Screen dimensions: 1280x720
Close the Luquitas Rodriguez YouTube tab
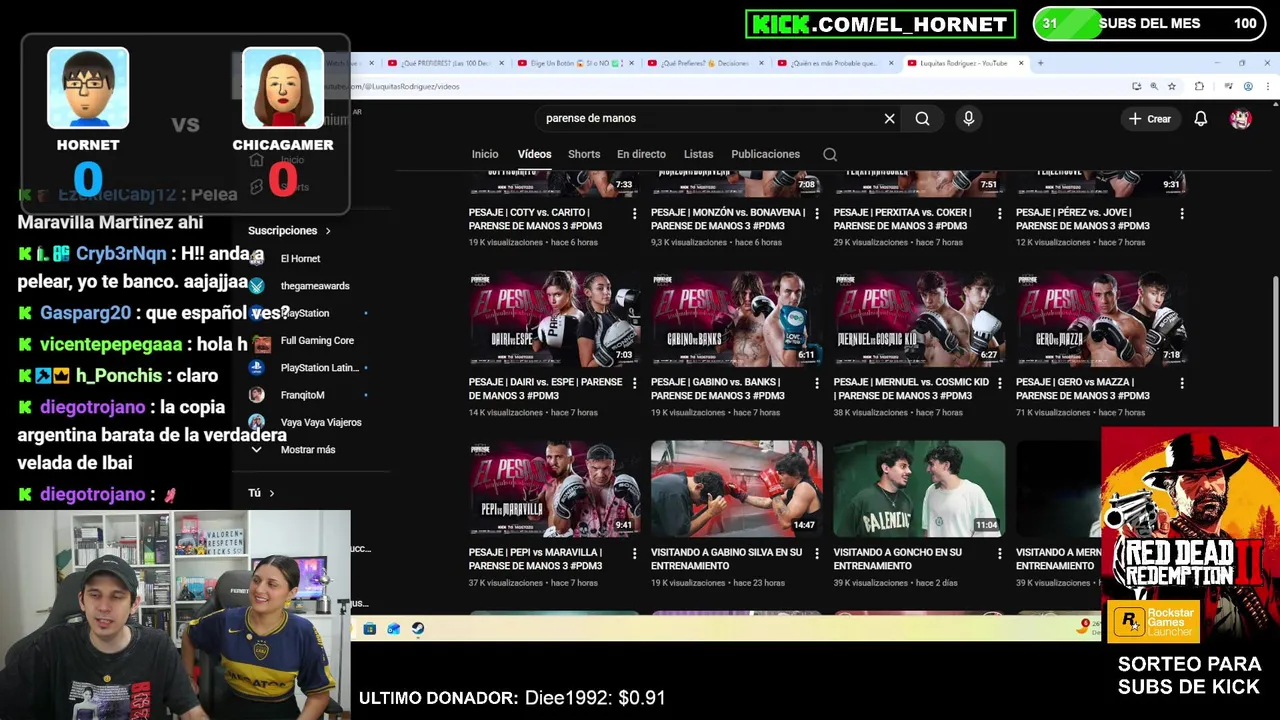coord(1021,63)
